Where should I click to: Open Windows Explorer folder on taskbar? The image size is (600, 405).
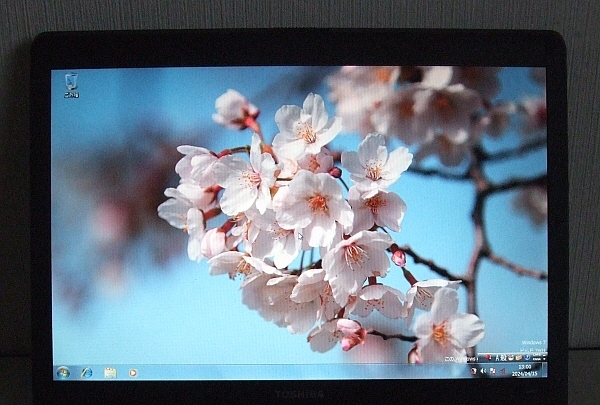110,372
